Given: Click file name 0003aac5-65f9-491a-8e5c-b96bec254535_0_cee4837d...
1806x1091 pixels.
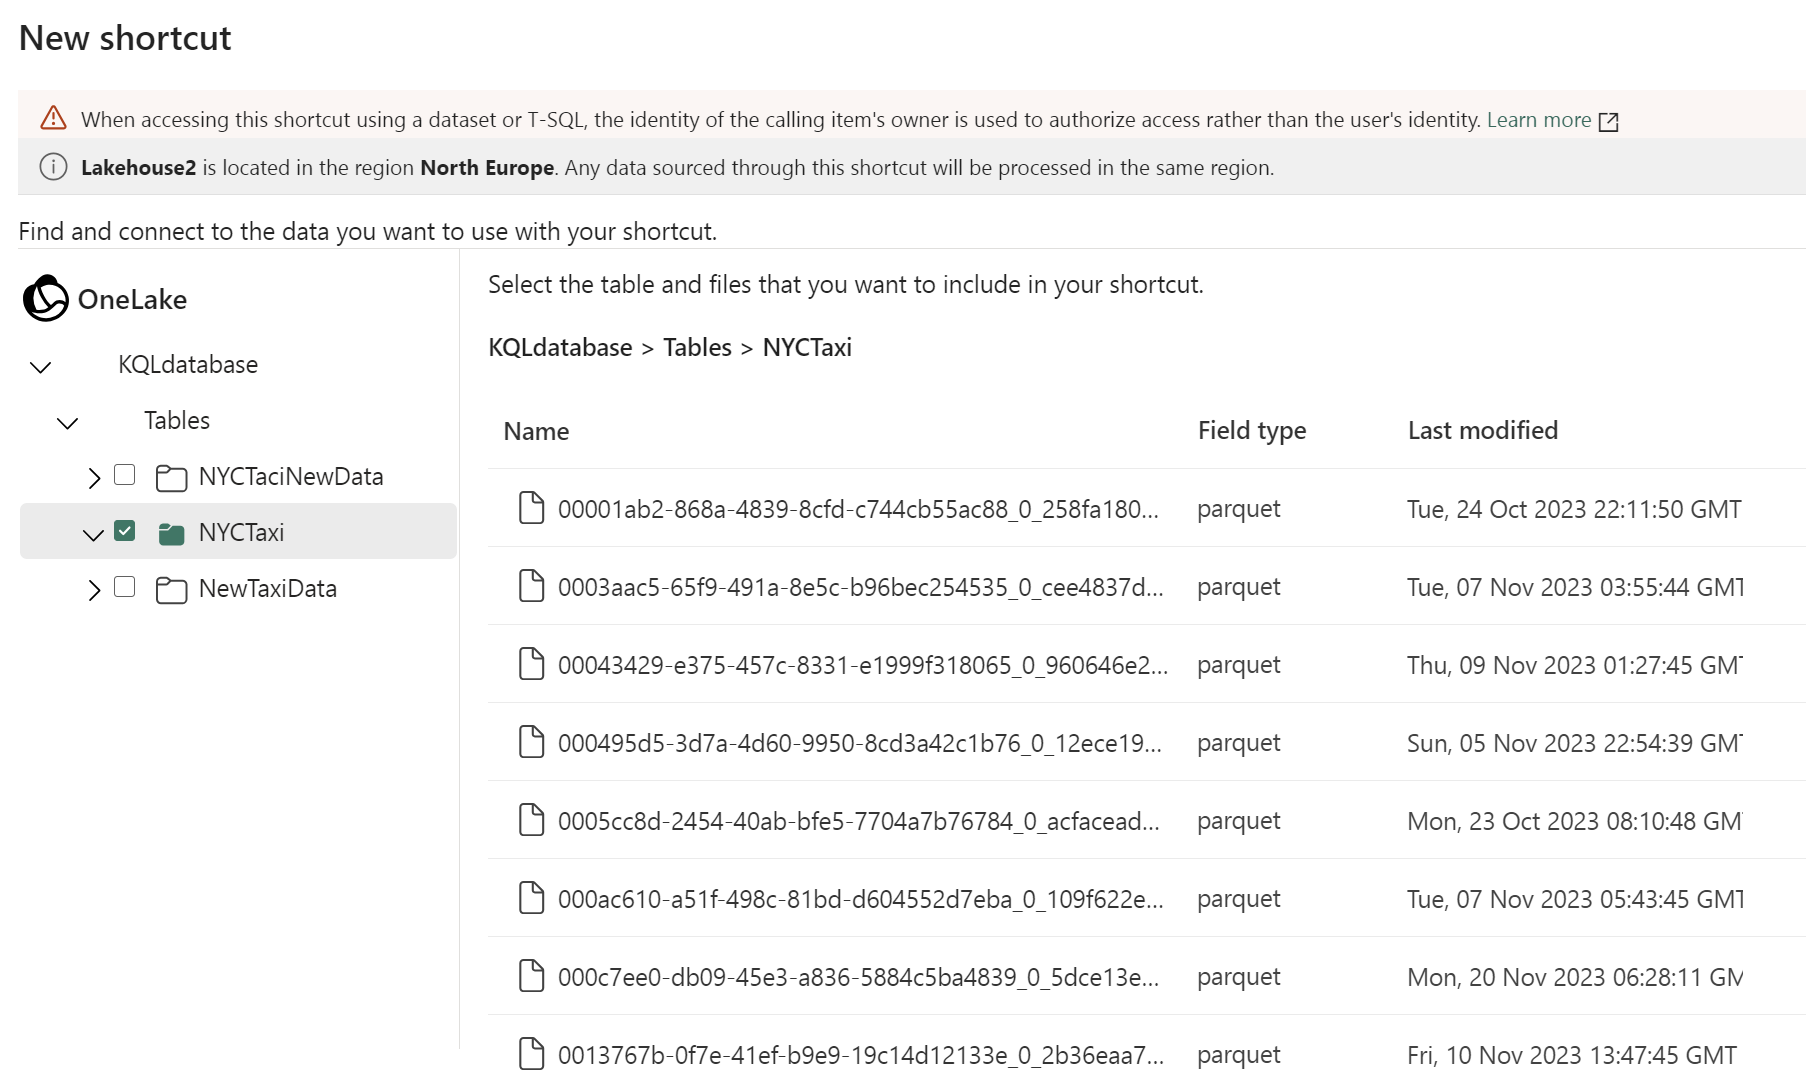Looking at the screenshot, I should [x=861, y=587].
